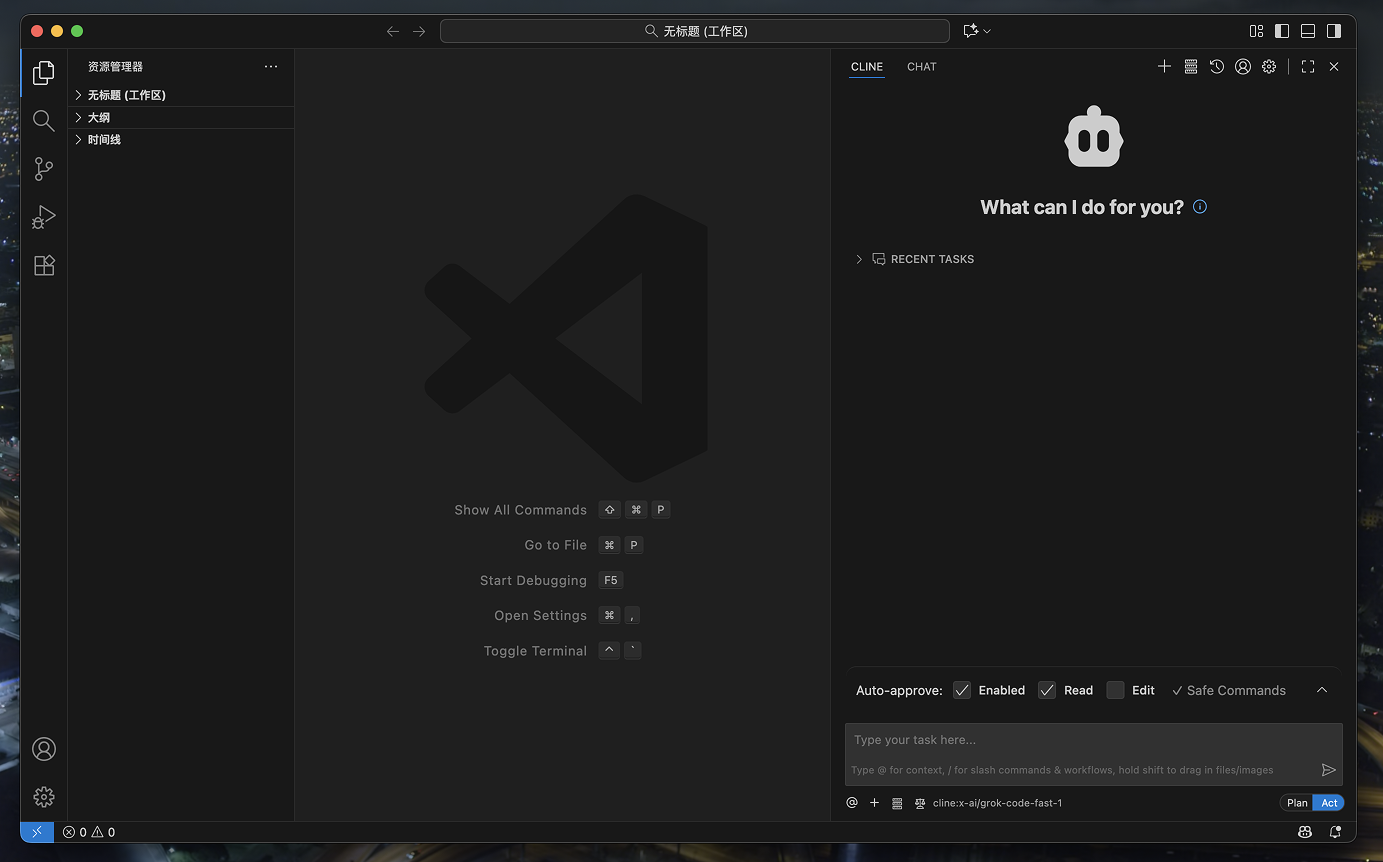
Task: Switch to Plan mode
Action: pyautogui.click(x=1297, y=803)
